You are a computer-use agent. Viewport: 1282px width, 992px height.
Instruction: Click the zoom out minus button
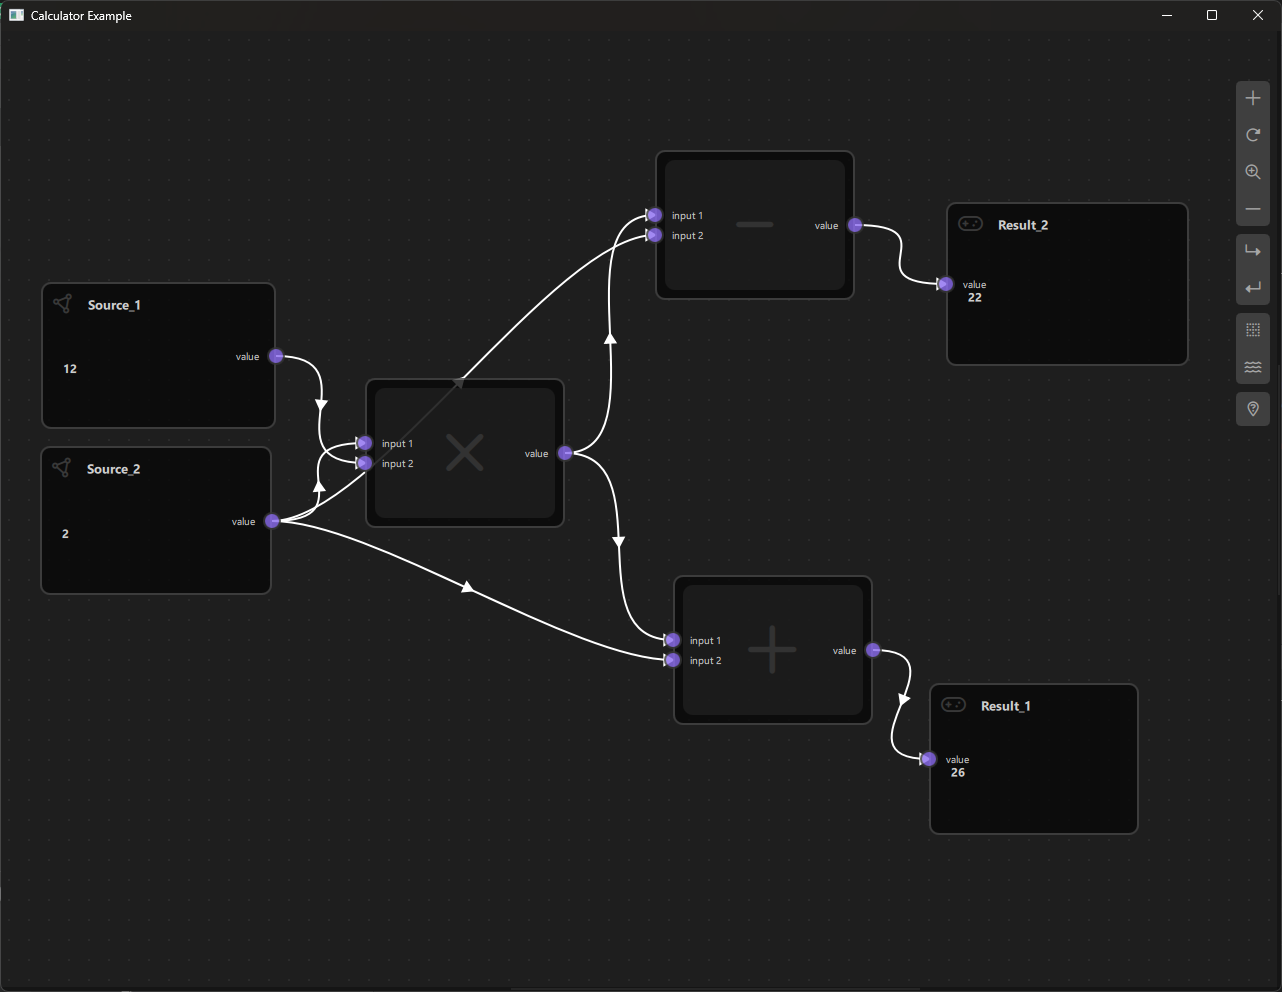[1253, 209]
